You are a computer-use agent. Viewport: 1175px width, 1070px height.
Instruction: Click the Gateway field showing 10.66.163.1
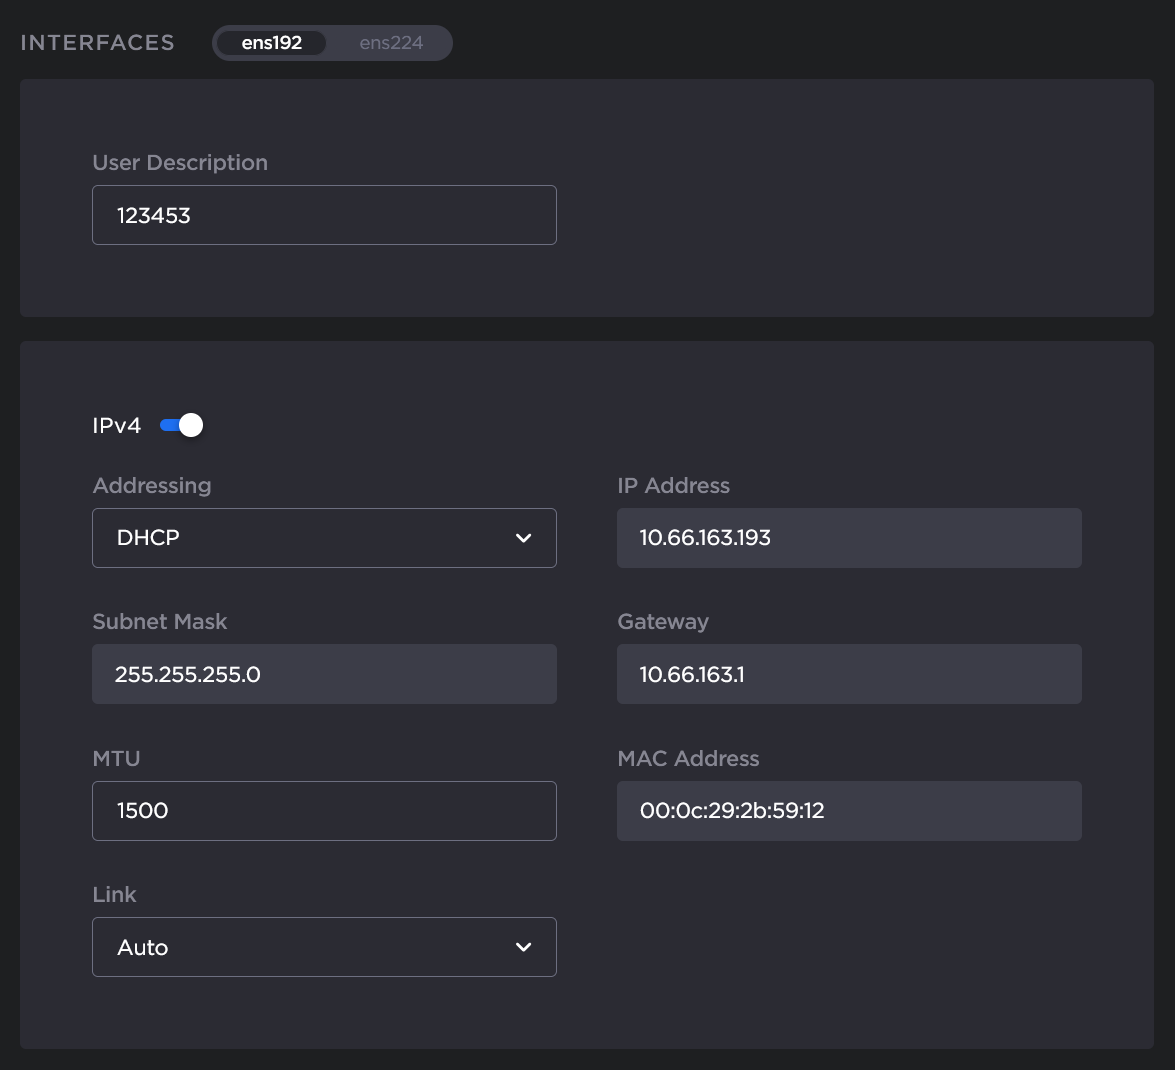tap(848, 674)
